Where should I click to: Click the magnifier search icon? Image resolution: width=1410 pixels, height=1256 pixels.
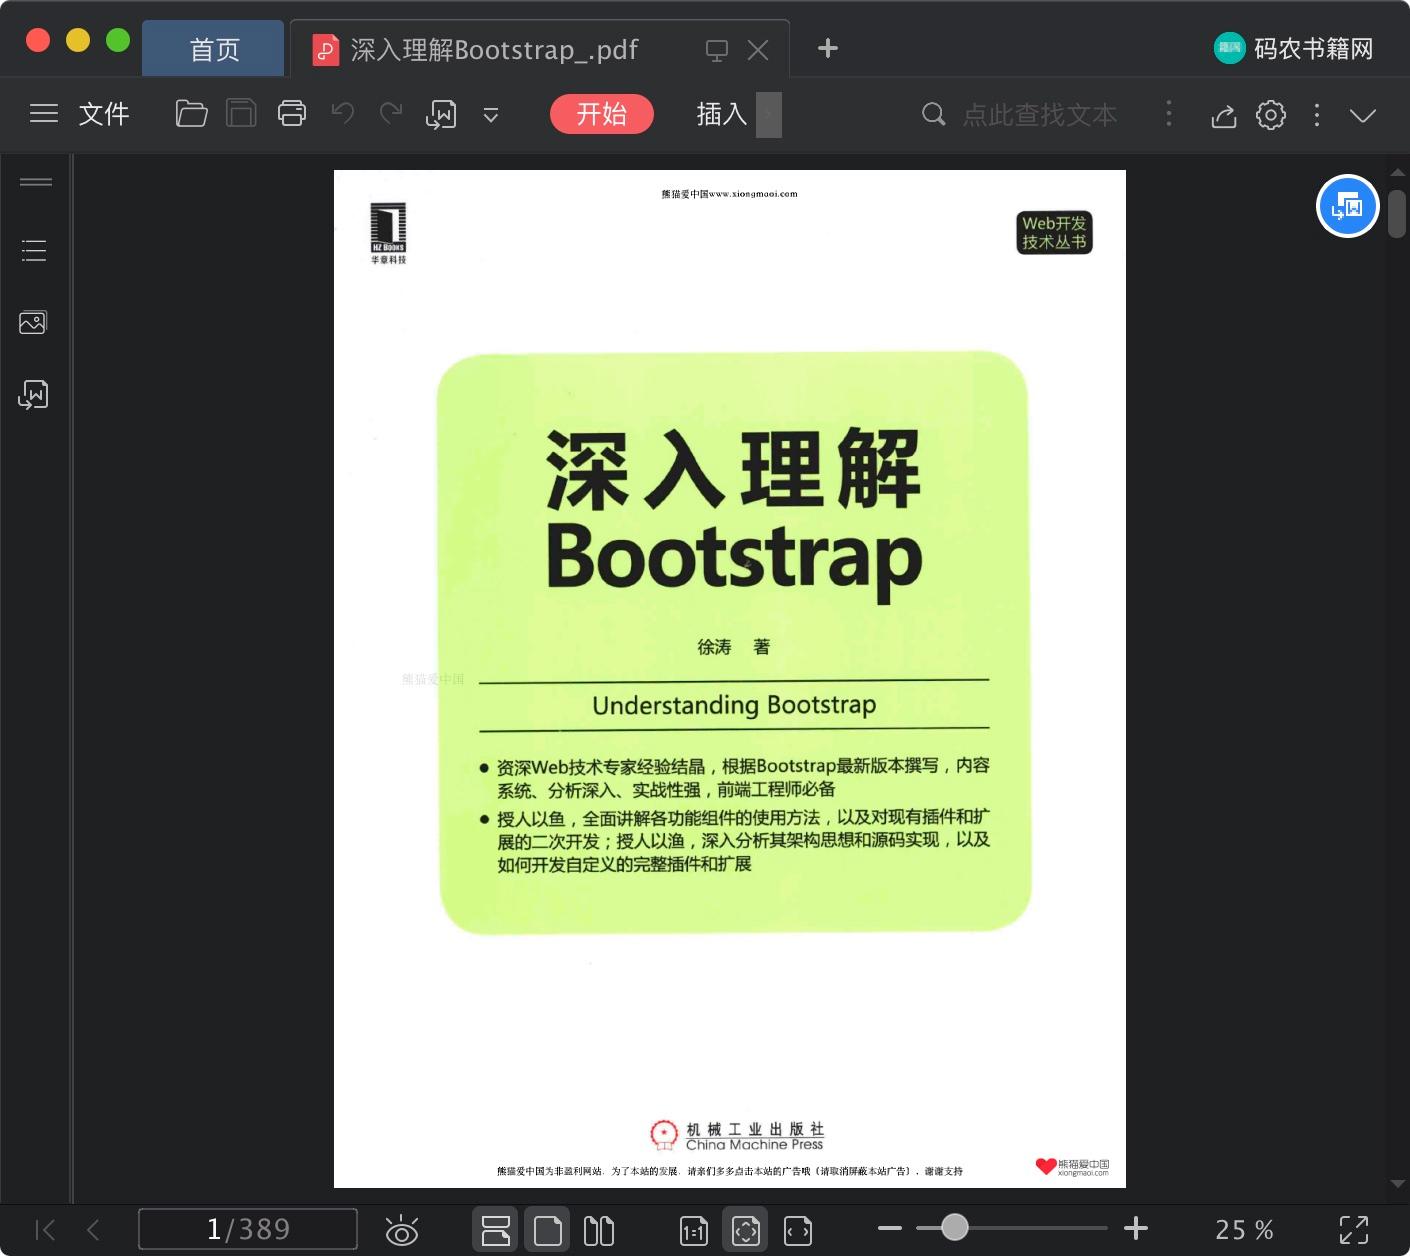click(x=933, y=115)
